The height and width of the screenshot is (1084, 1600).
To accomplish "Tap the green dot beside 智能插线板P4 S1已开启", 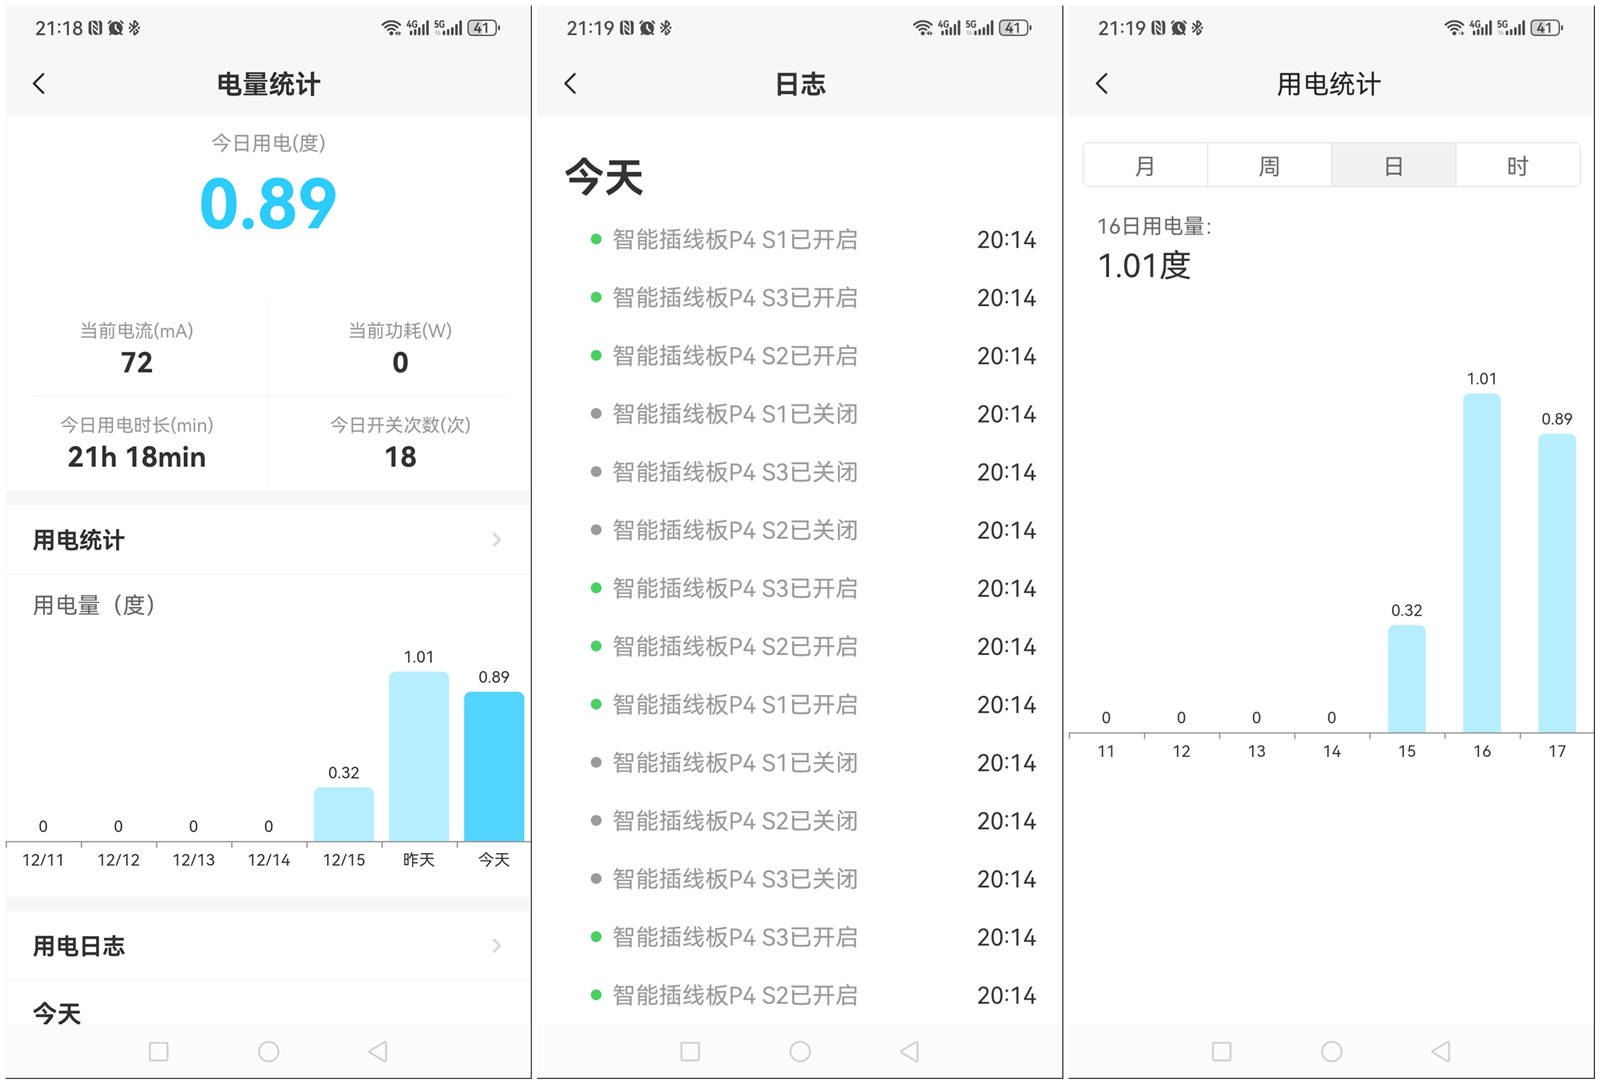I will click(x=594, y=240).
